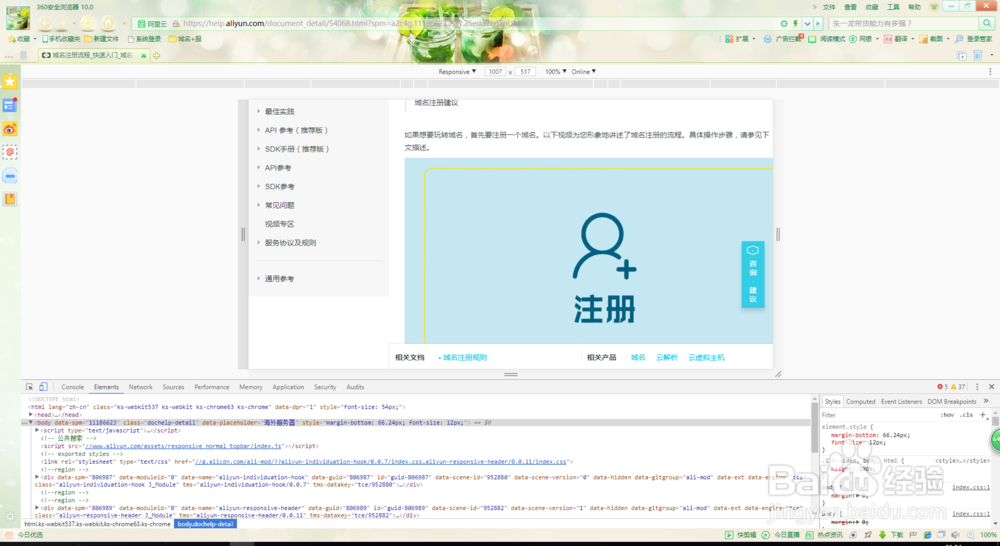Click the viewport height input field
The width and height of the screenshot is (1000, 546).
(x=525, y=71)
